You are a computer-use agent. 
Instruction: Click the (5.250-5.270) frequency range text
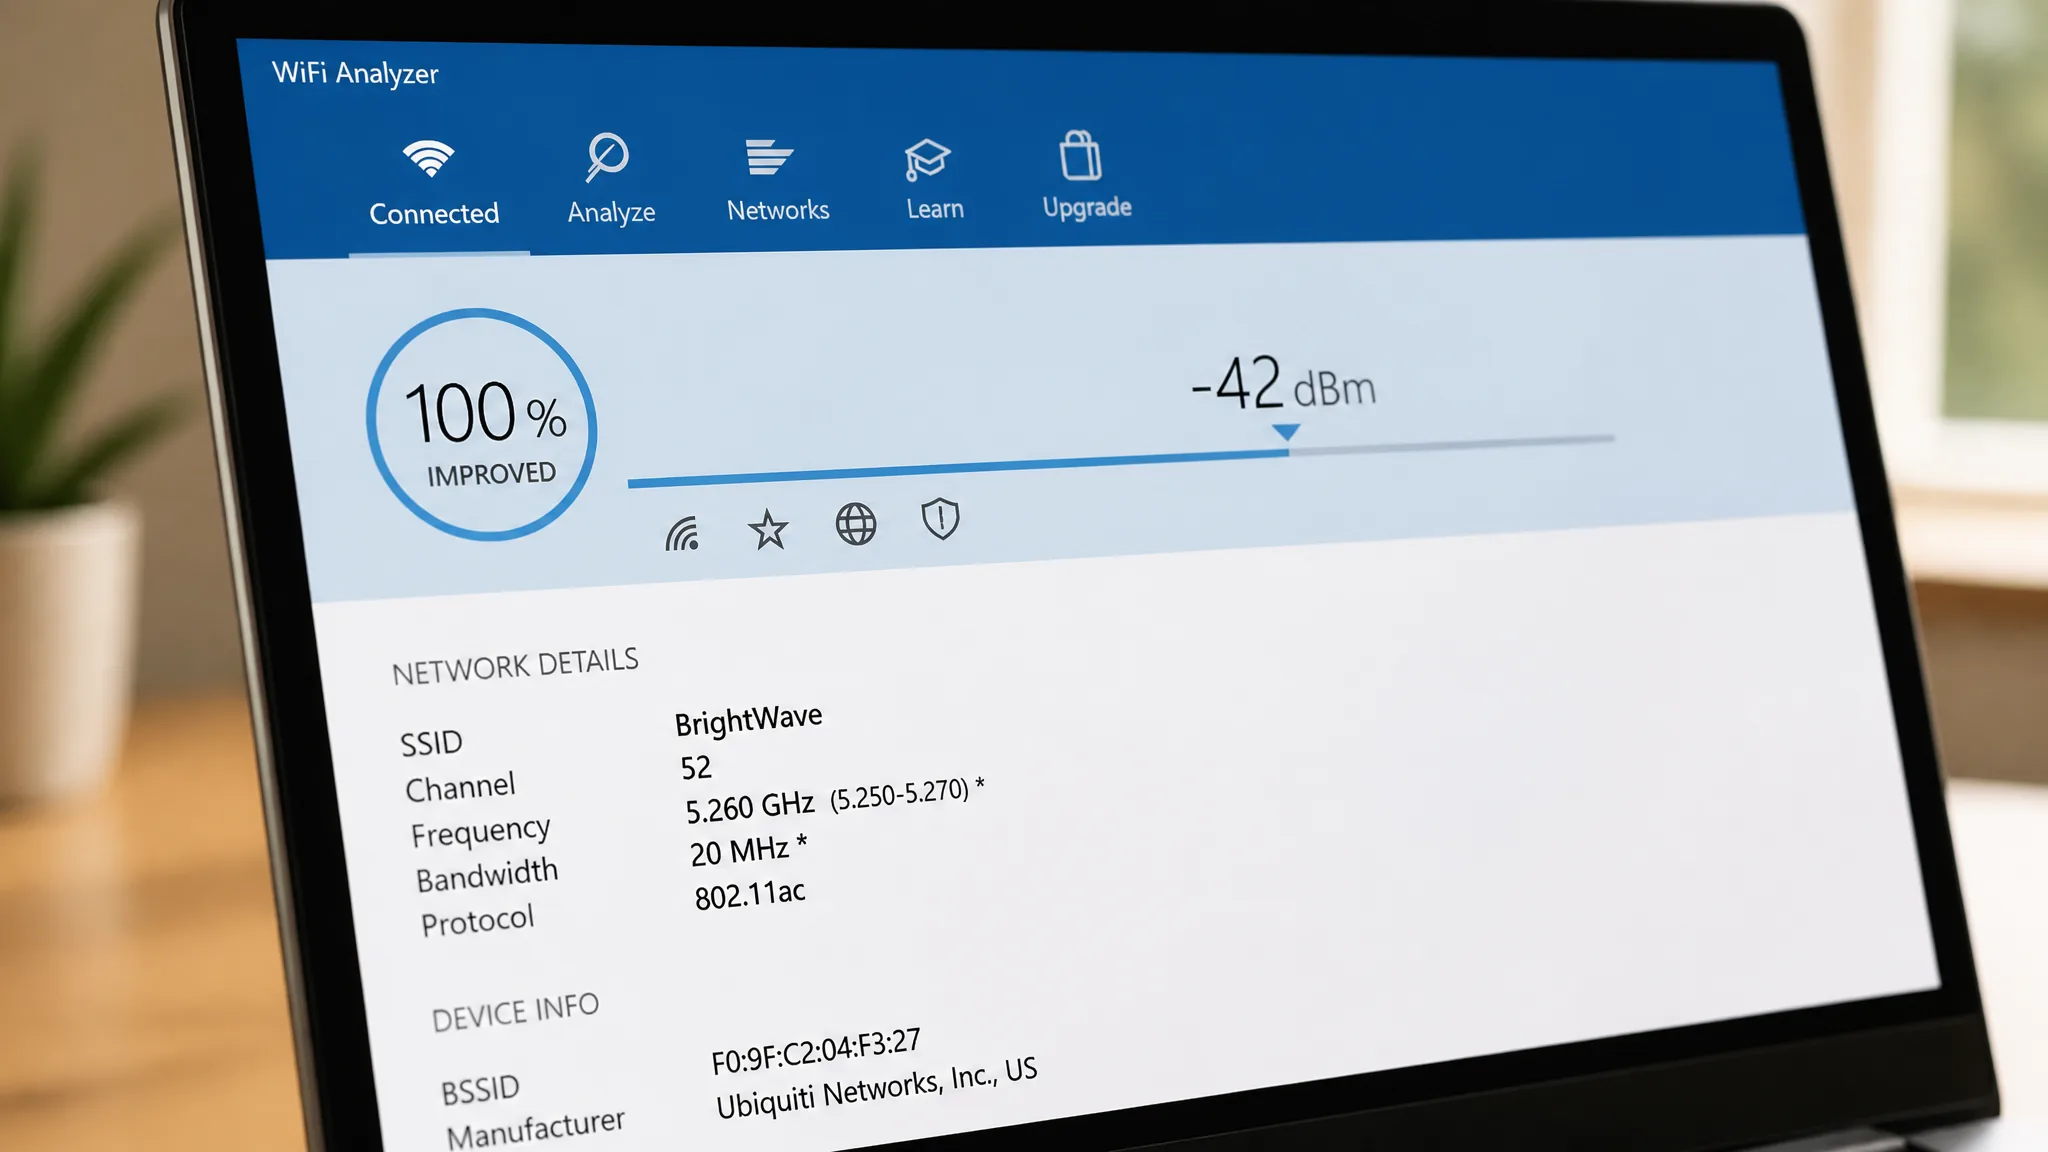[x=899, y=795]
